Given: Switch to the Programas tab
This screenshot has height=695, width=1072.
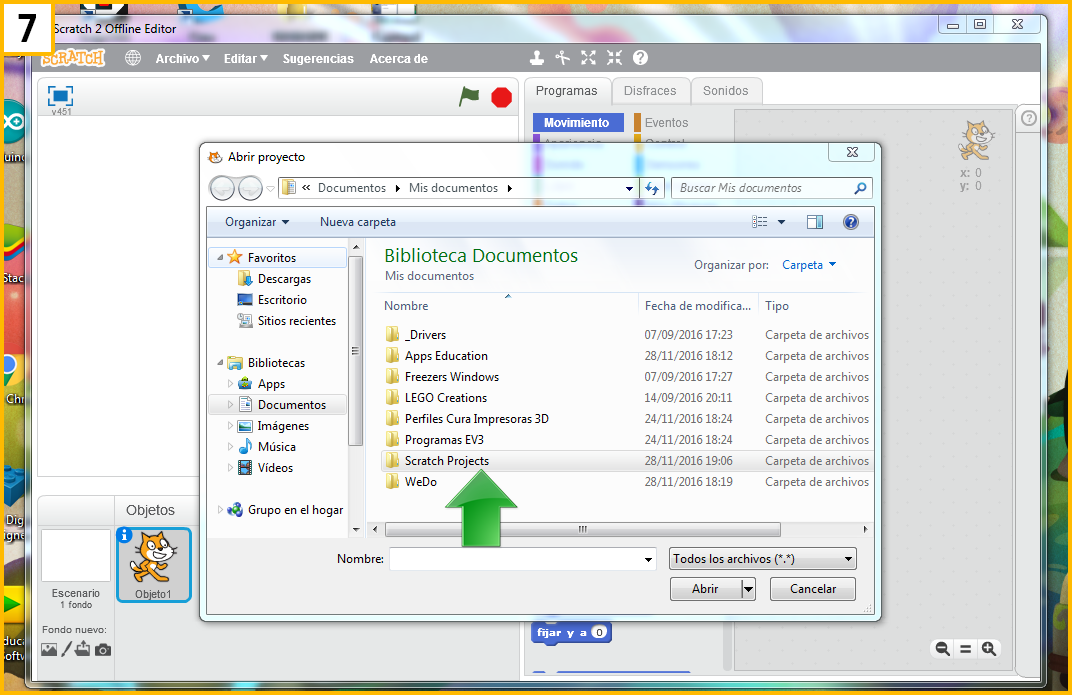Looking at the screenshot, I should [566, 91].
